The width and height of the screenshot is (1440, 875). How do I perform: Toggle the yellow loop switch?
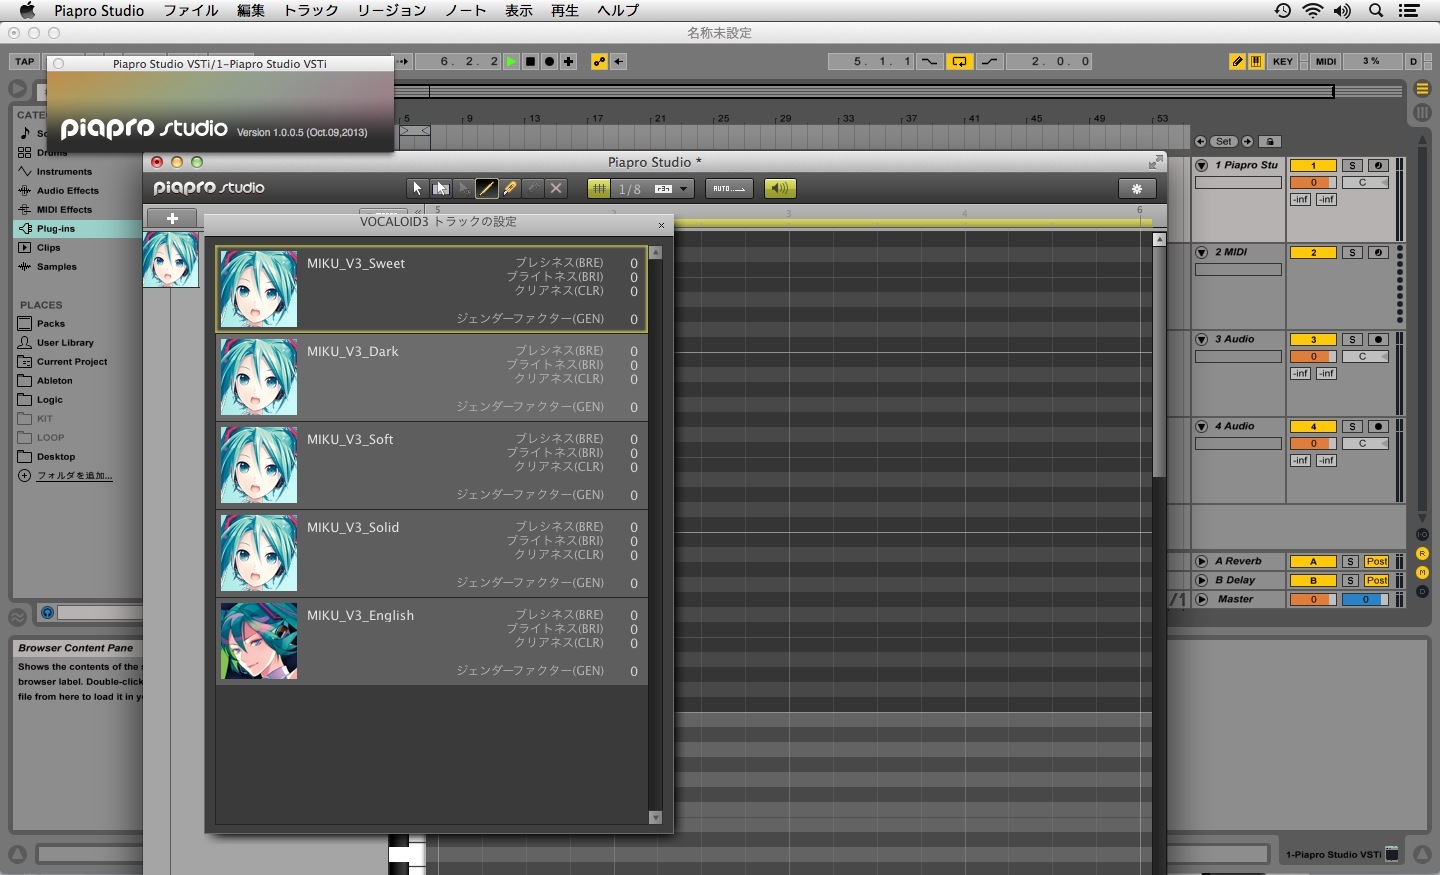pyautogui.click(x=959, y=61)
